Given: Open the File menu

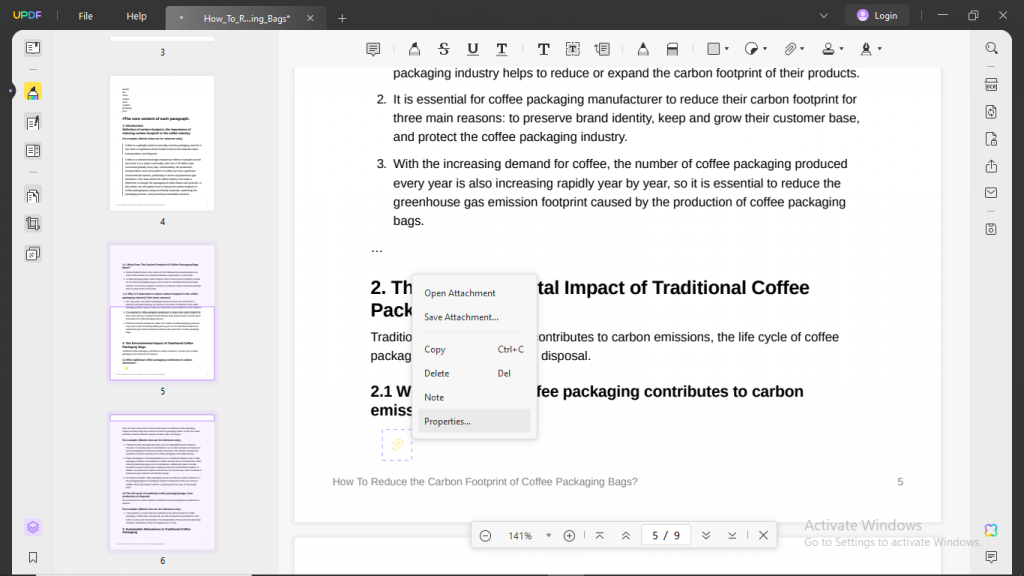Looking at the screenshot, I should point(85,15).
